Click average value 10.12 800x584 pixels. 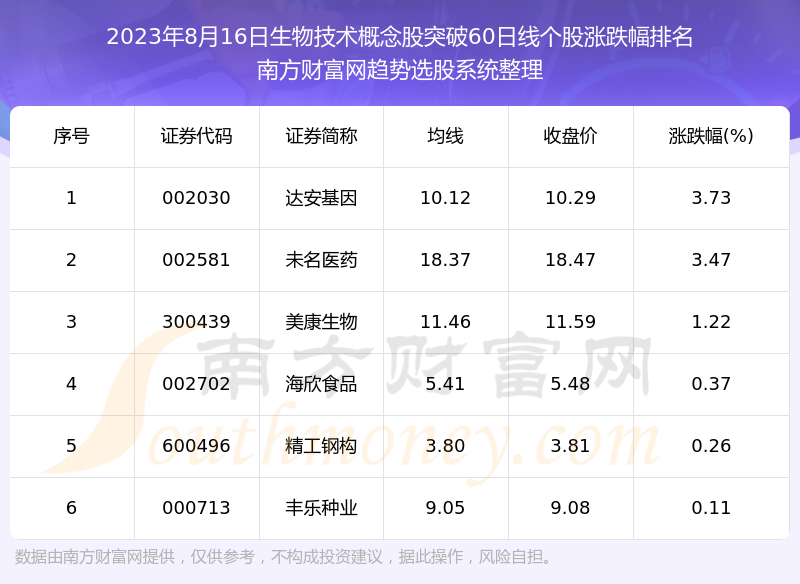[x=445, y=198]
